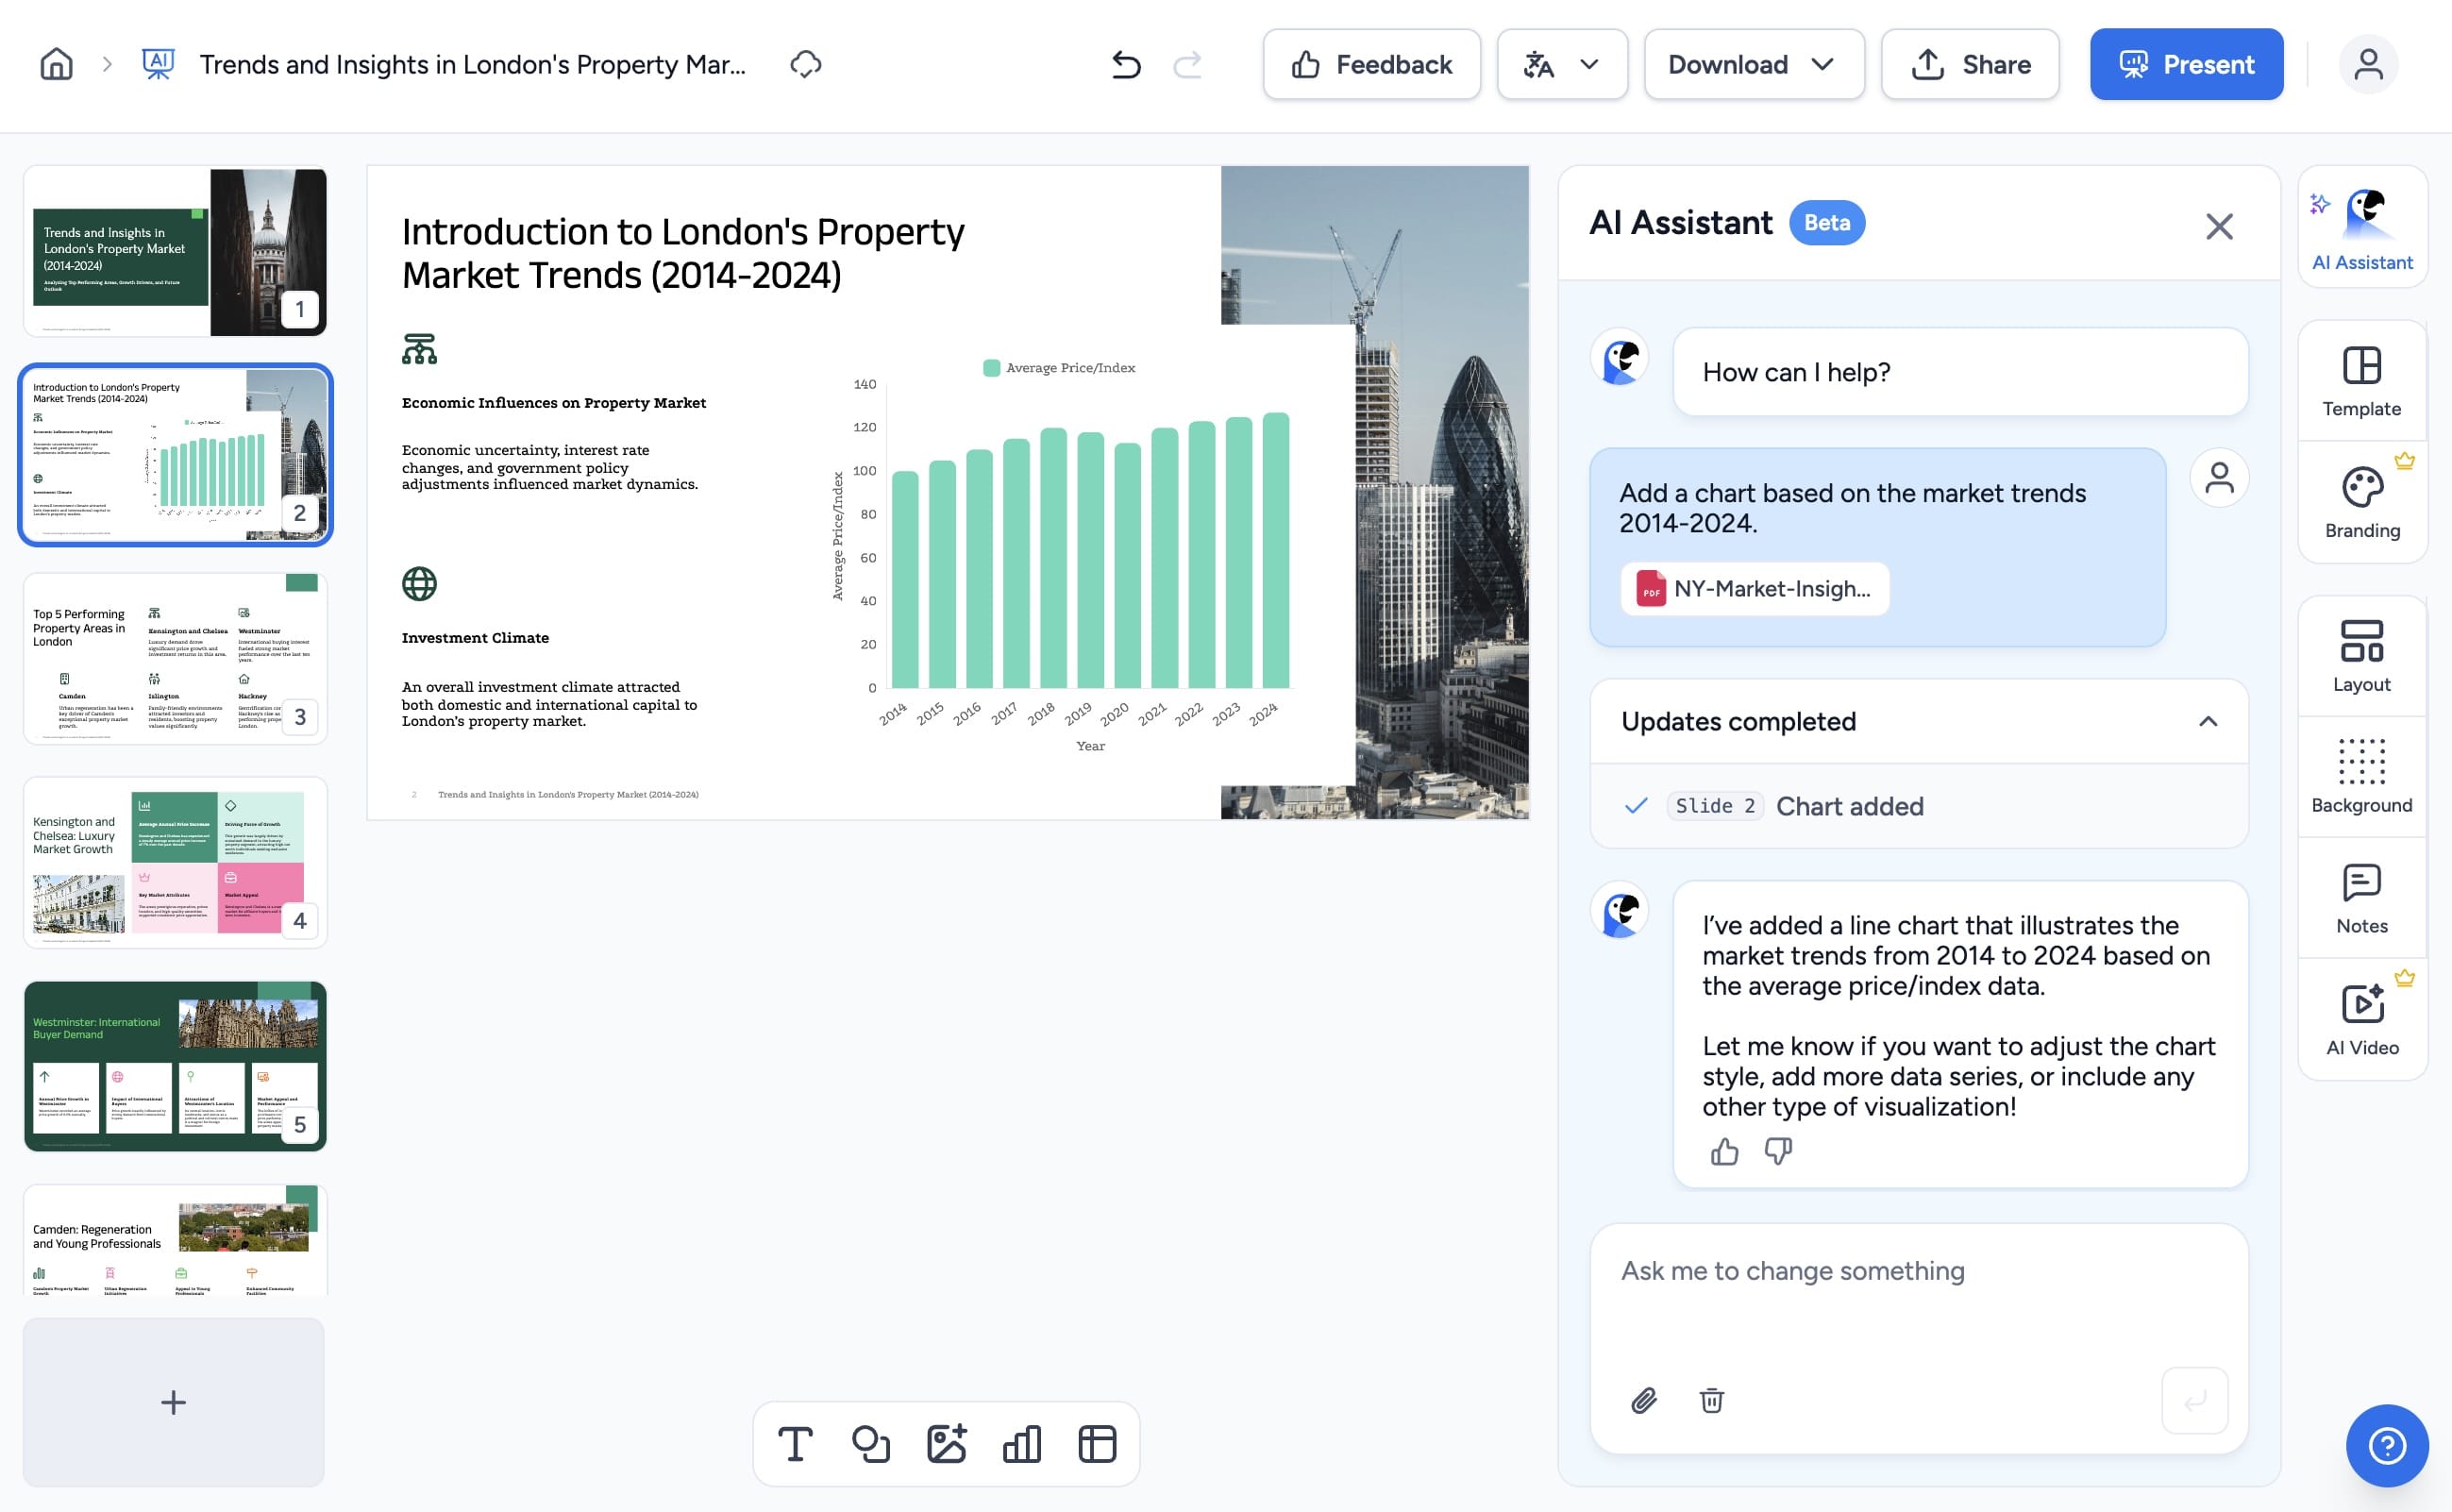Give thumbs down to AI response
Image resolution: width=2452 pixels, height=1512 pixels.
(x=1778, y=1152)
